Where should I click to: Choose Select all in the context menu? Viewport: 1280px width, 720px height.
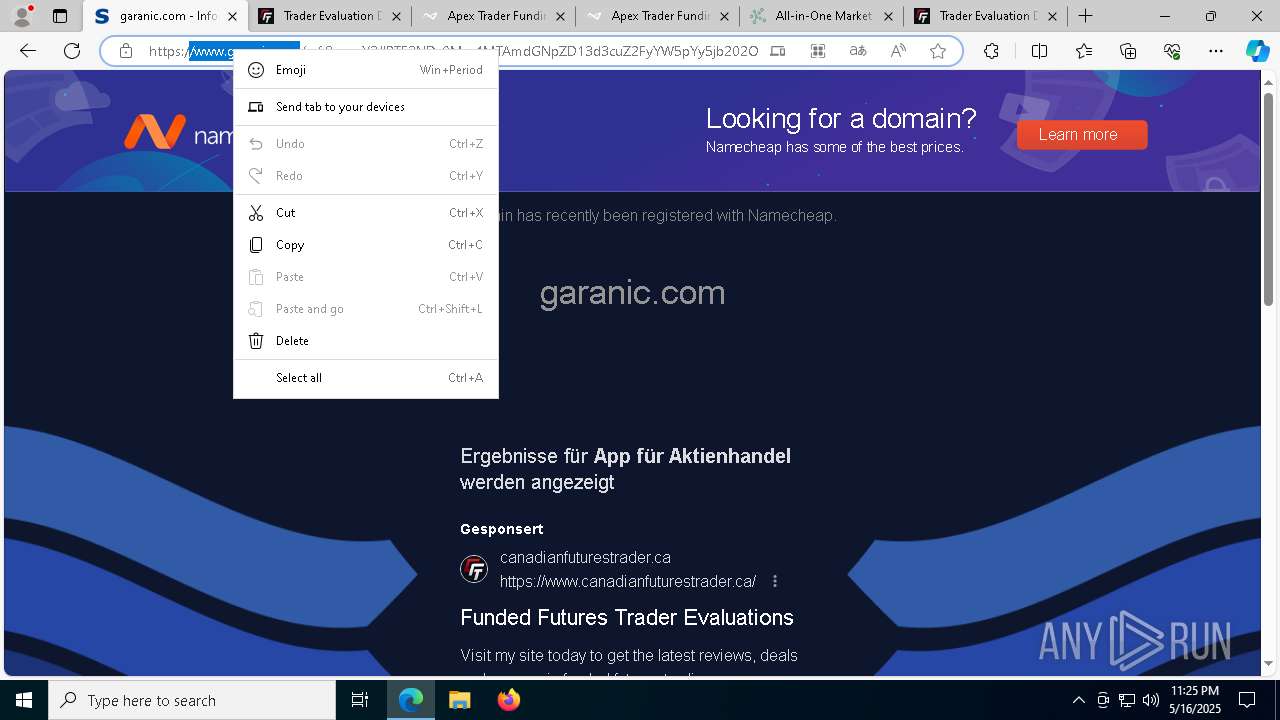tap(366, 378)
